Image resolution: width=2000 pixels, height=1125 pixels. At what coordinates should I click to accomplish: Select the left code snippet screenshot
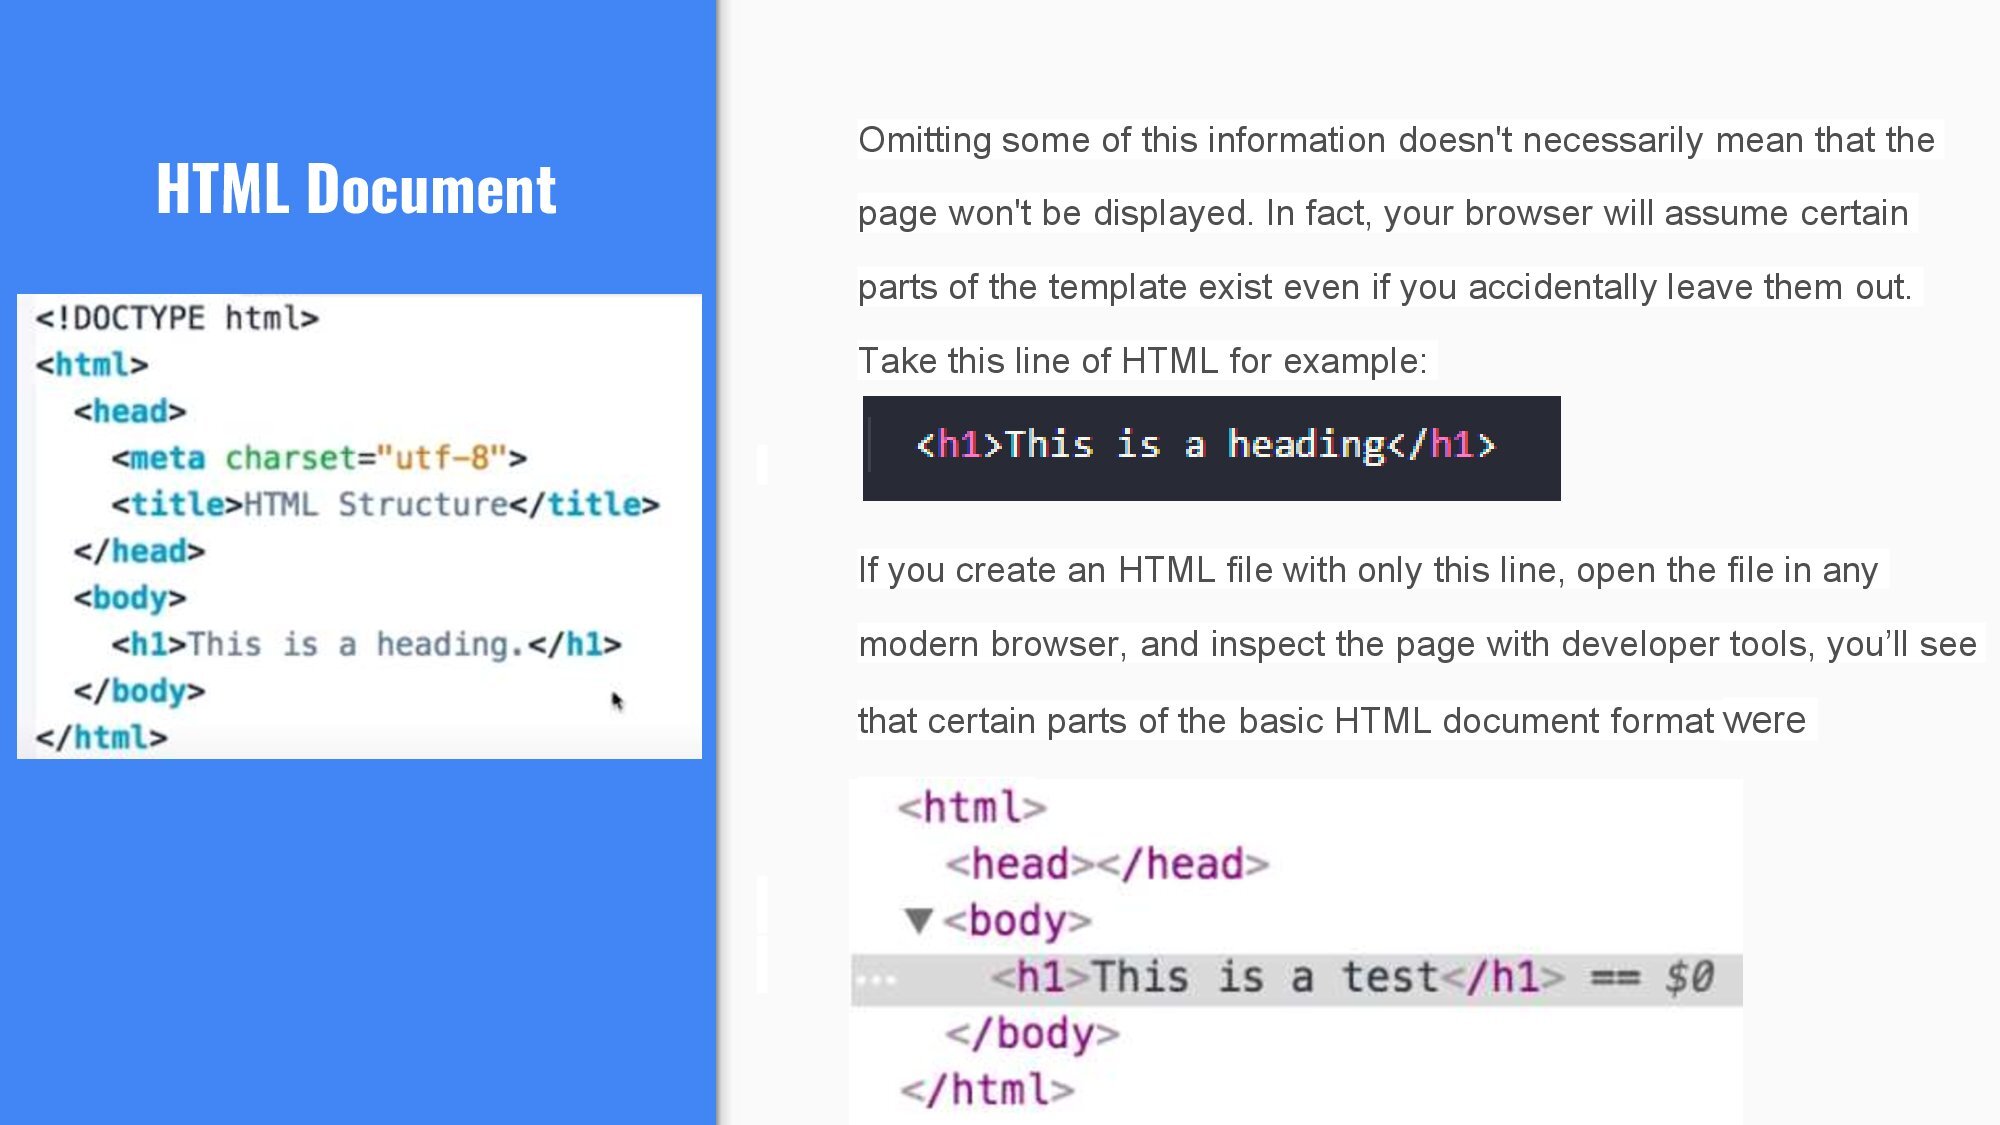click(x=360, y=525)
